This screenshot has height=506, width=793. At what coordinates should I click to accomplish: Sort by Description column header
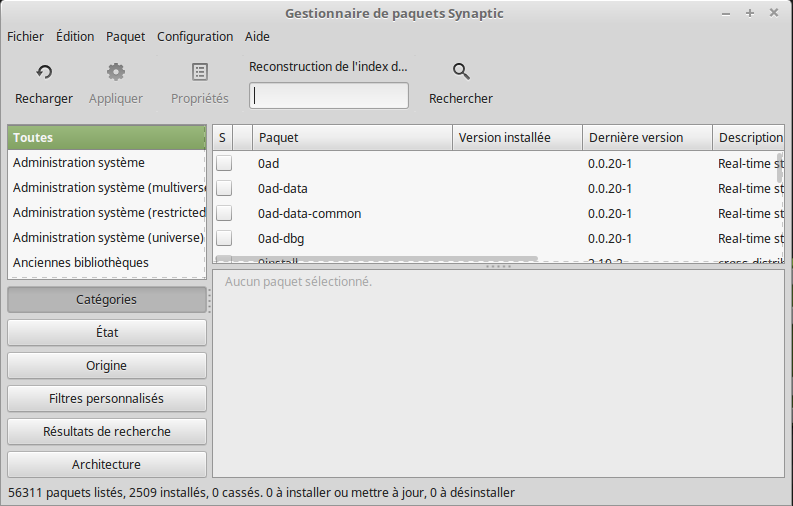point(748,137)
